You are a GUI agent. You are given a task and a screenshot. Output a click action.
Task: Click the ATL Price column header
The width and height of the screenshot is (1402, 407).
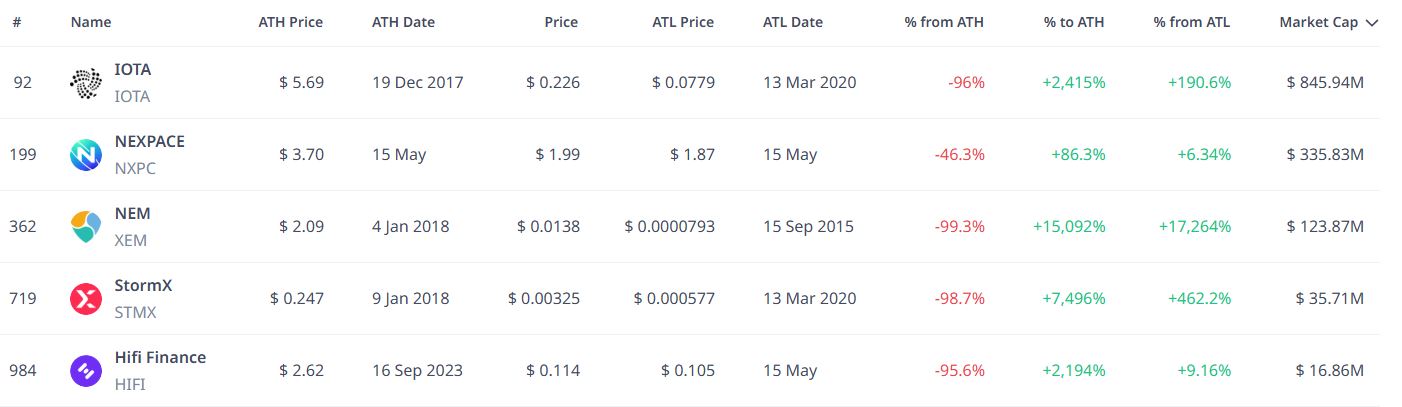click(x=683, y=22)
